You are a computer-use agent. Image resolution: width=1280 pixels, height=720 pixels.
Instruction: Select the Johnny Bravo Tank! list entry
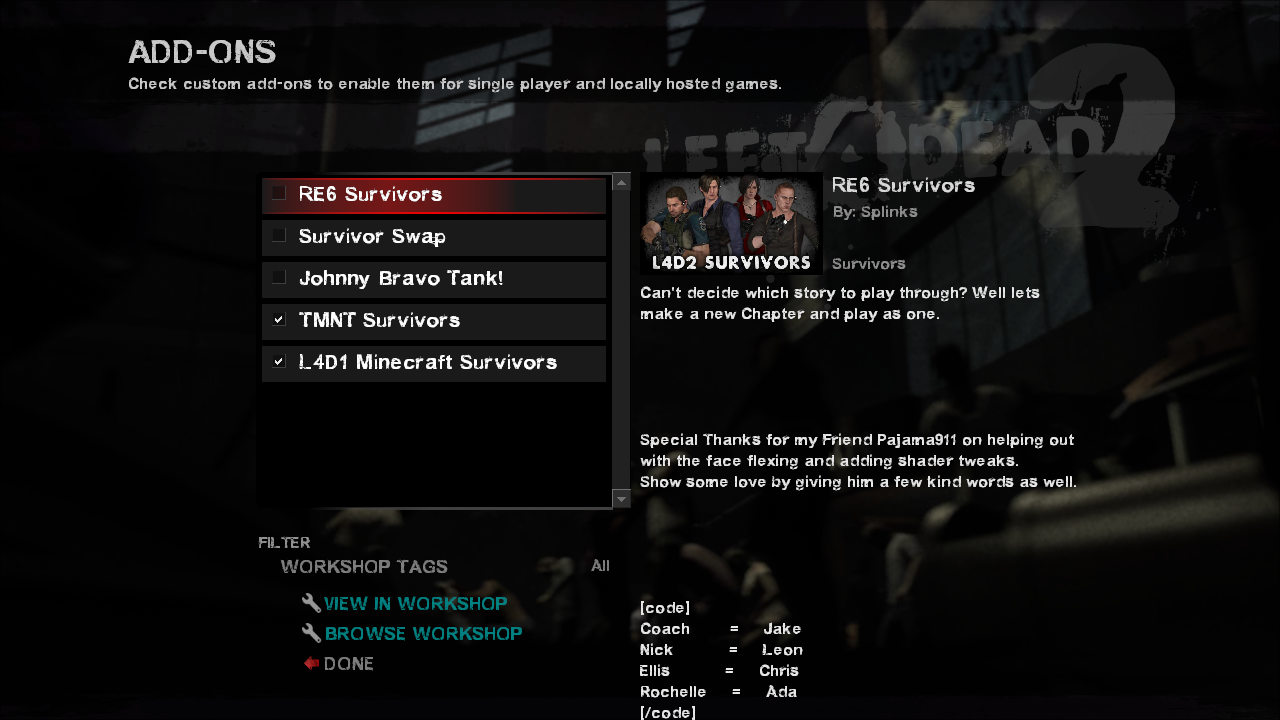click(434, 279)
